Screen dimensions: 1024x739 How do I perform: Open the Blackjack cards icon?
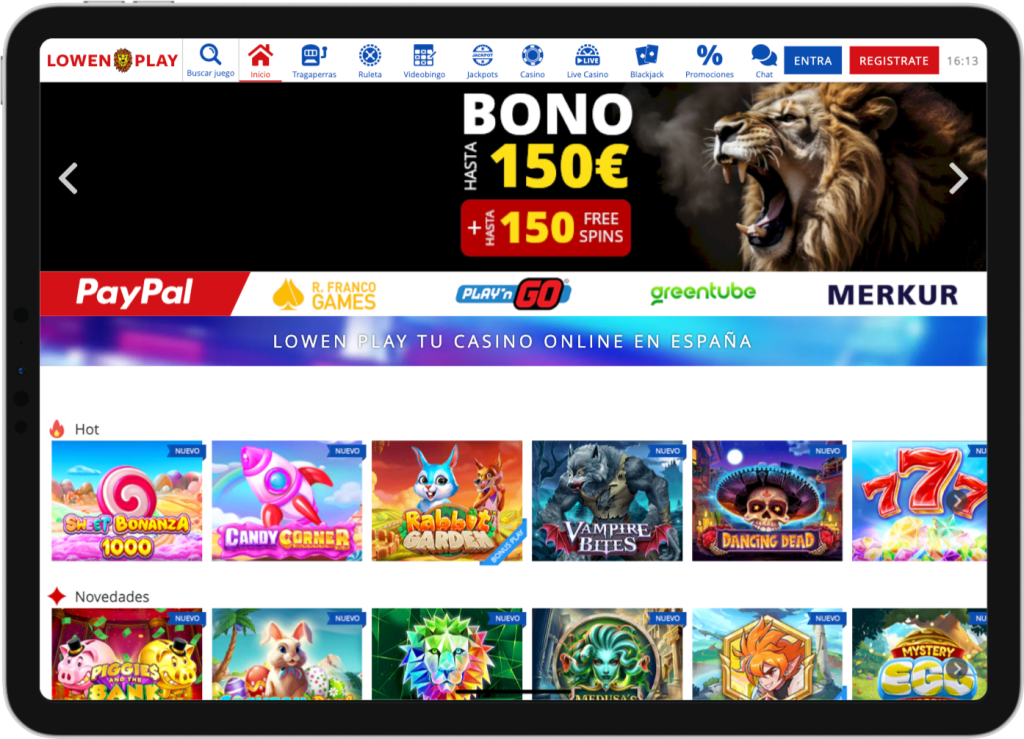[x=647, y=55]
